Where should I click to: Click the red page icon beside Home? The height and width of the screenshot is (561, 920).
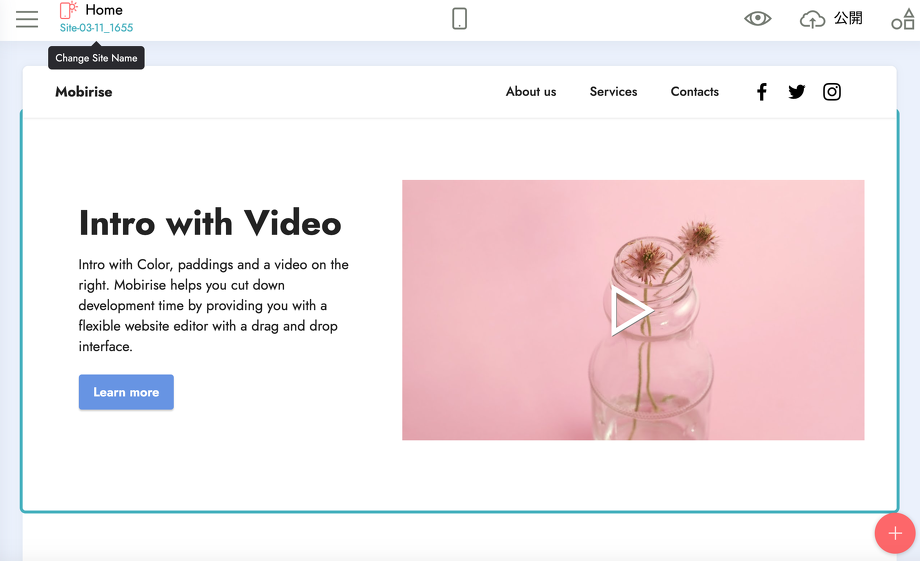point(68,10)
